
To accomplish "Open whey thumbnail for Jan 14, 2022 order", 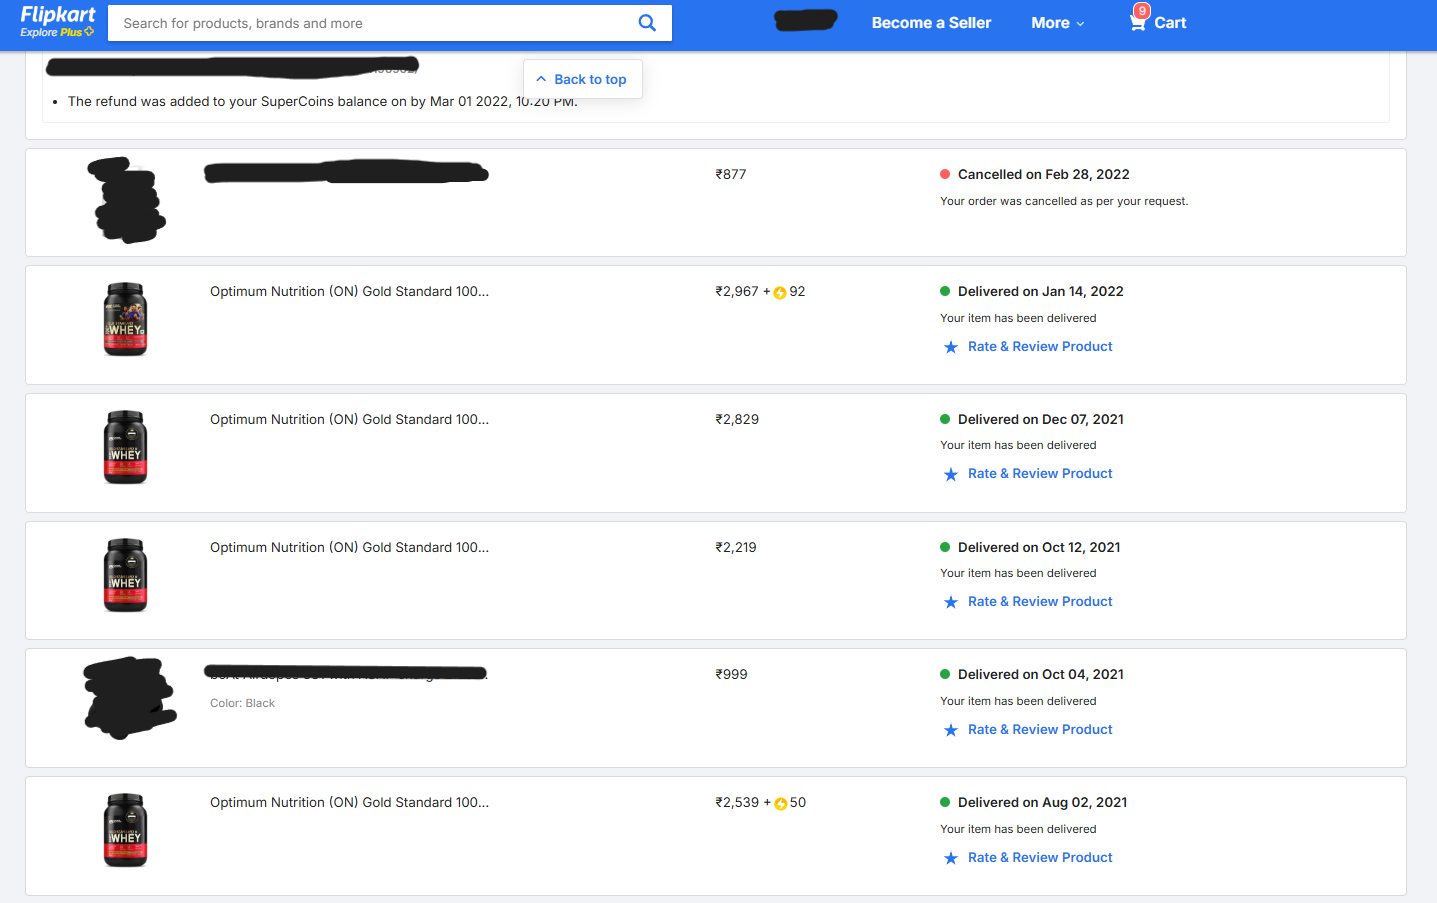I will tap(125, 319).
